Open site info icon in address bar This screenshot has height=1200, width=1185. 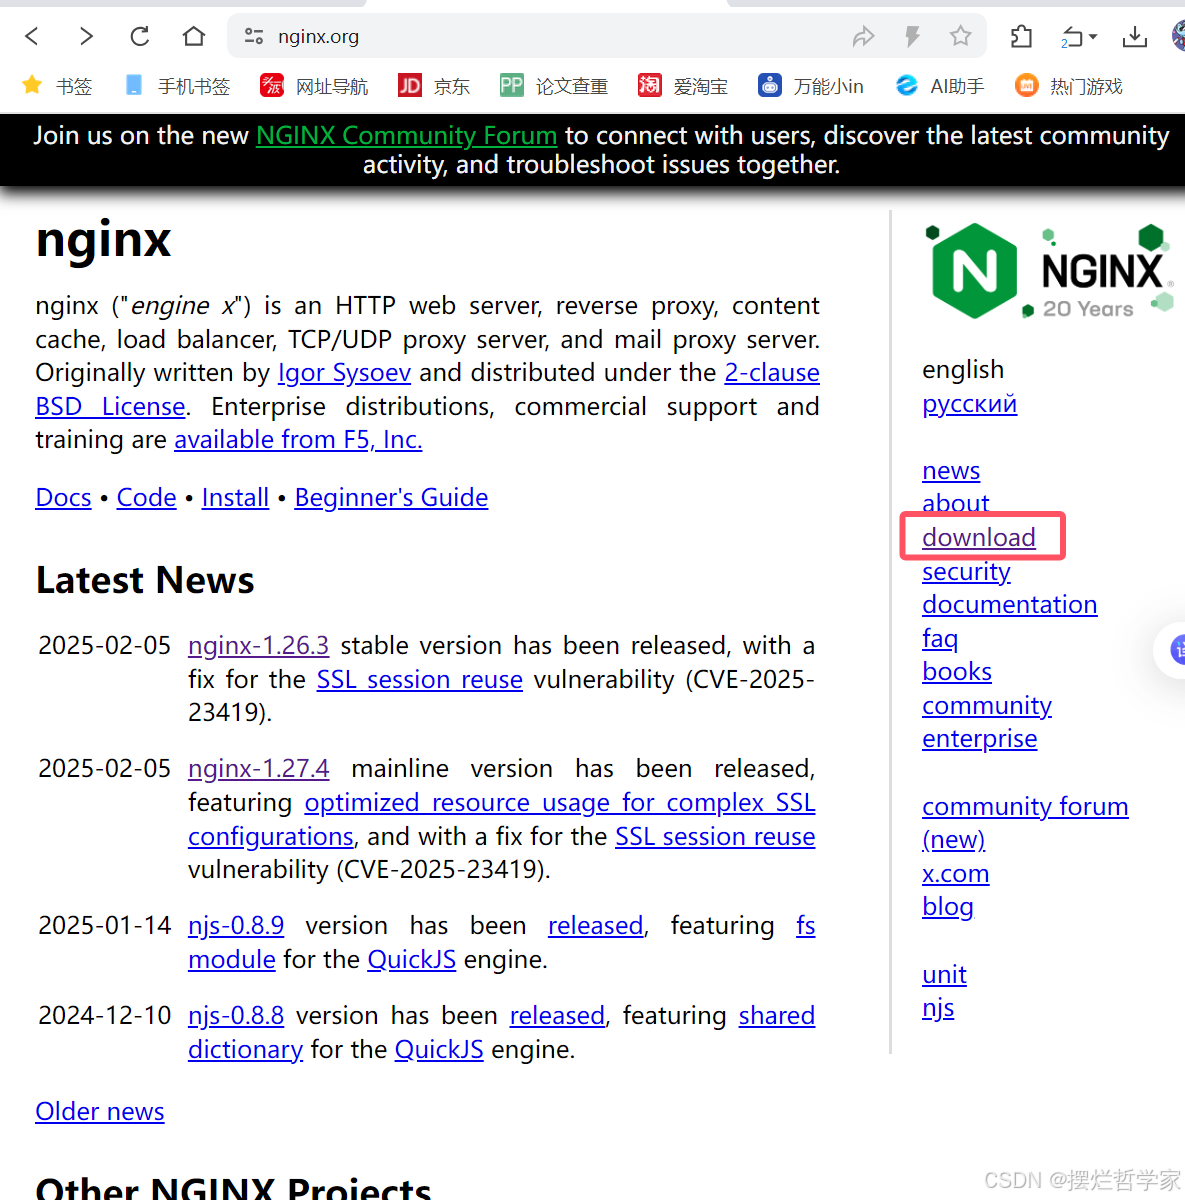coord(254,37)
